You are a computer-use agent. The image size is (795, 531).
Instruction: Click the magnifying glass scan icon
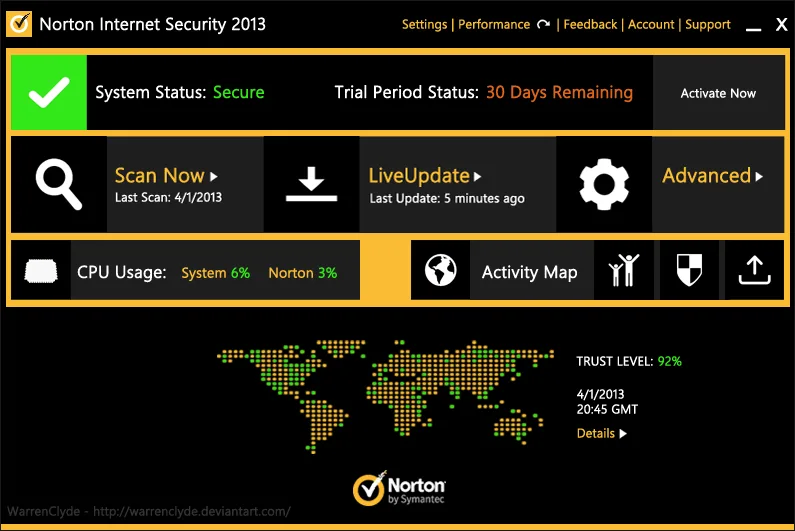59,184
